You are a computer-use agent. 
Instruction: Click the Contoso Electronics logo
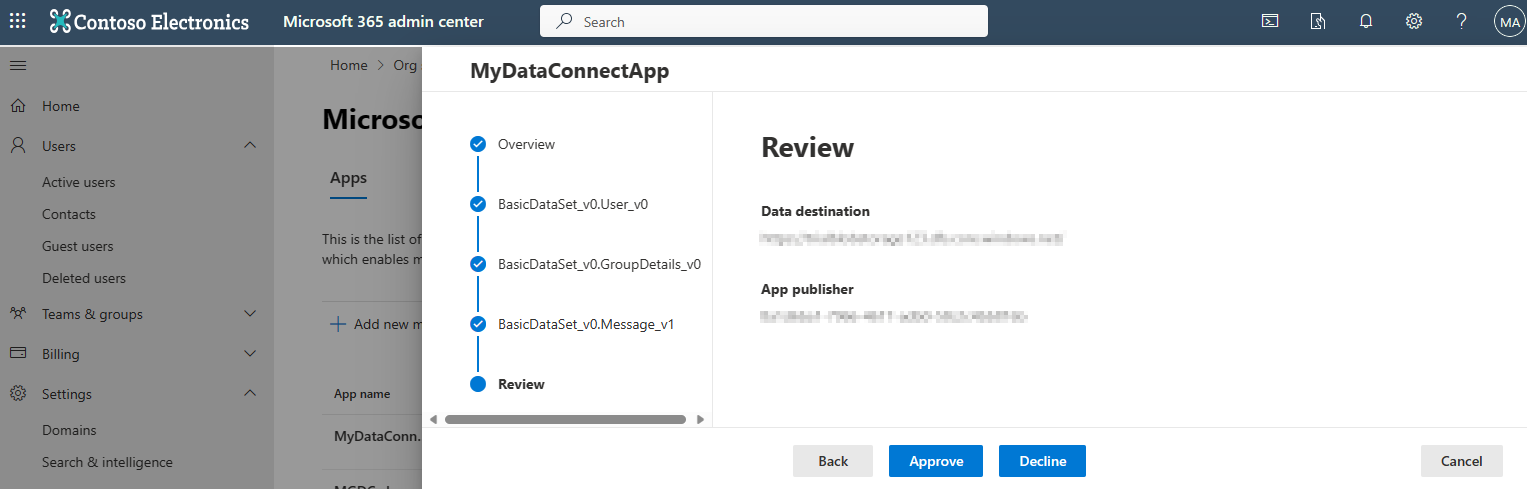[x=149, y=21]
